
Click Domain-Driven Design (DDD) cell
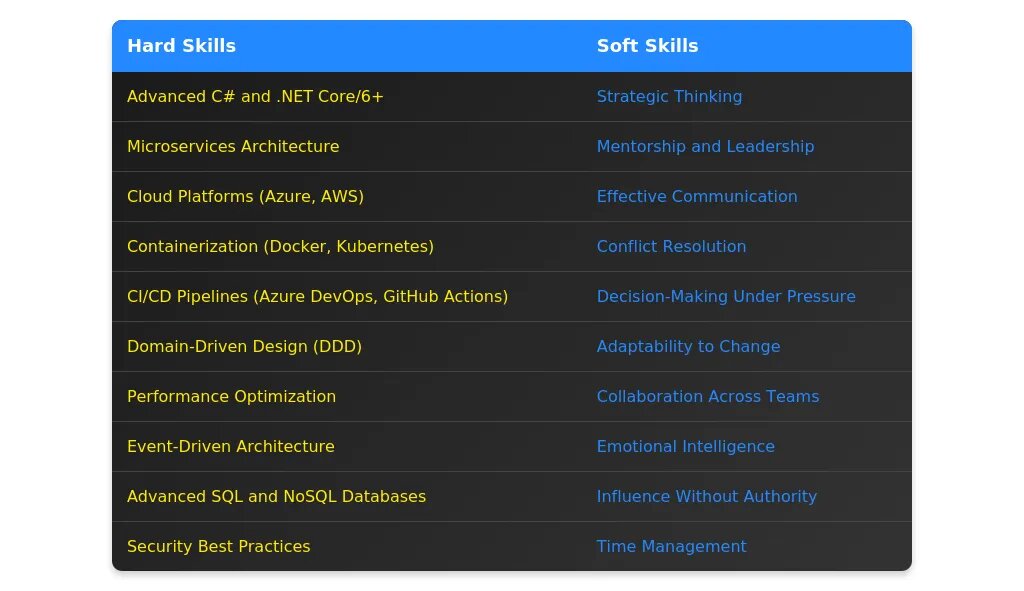[244, 347]
